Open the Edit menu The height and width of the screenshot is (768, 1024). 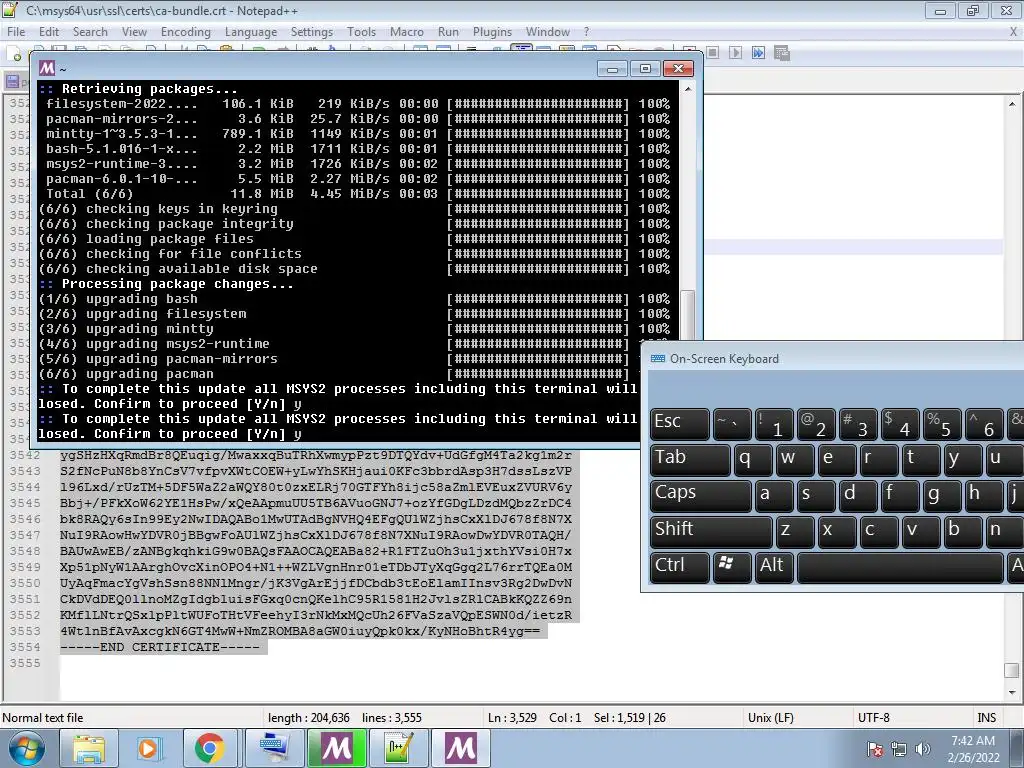pyautogui.click(x=48, y=31)
